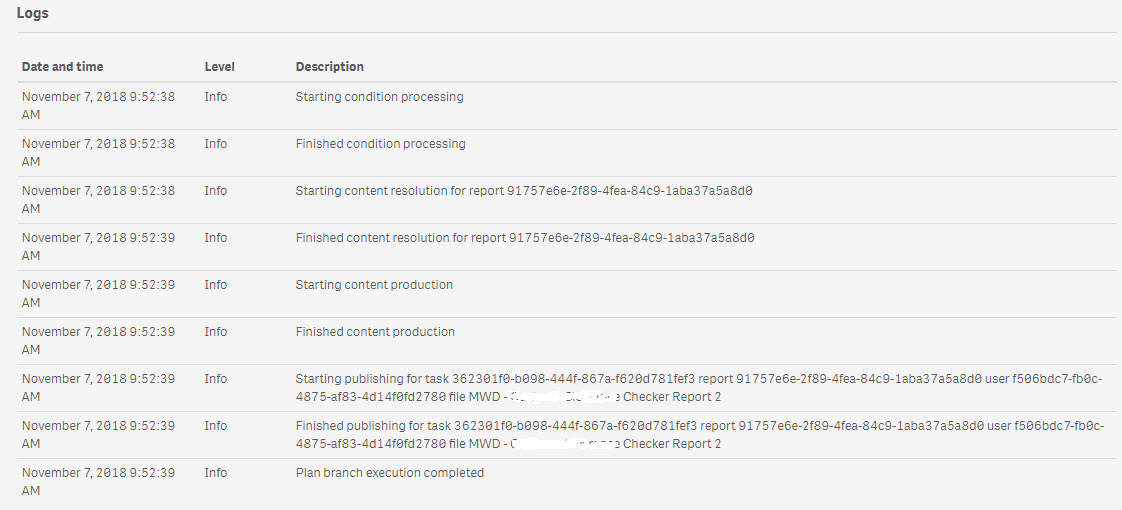Image resolution: width=1122 pixels, height=510 pixels.
Task: Click the Finished publishing for task description
Action: coord(700,434)
